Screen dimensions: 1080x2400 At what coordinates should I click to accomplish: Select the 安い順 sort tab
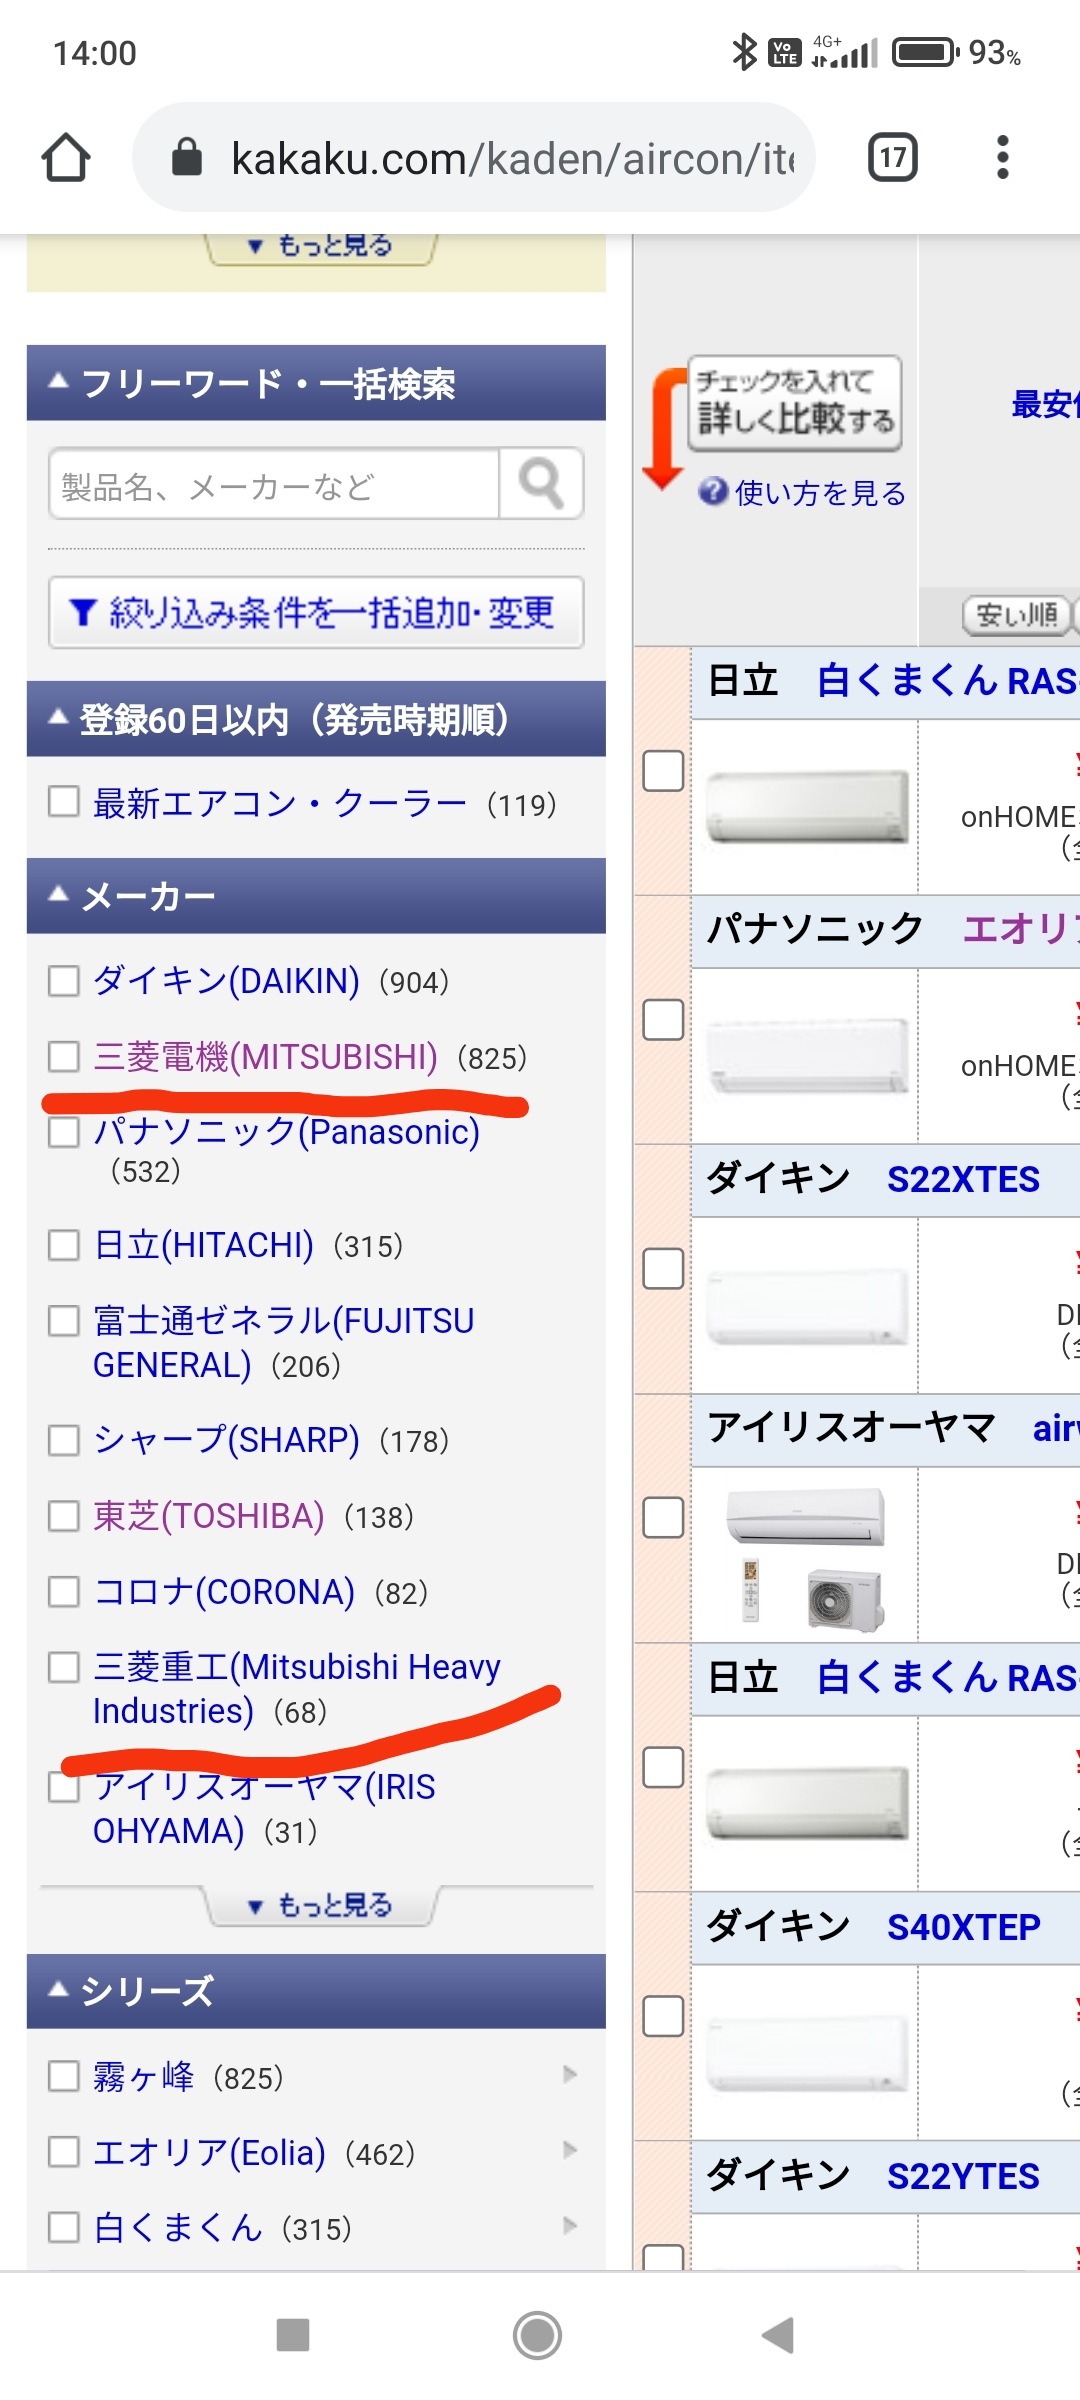[x=1017, y=614]
